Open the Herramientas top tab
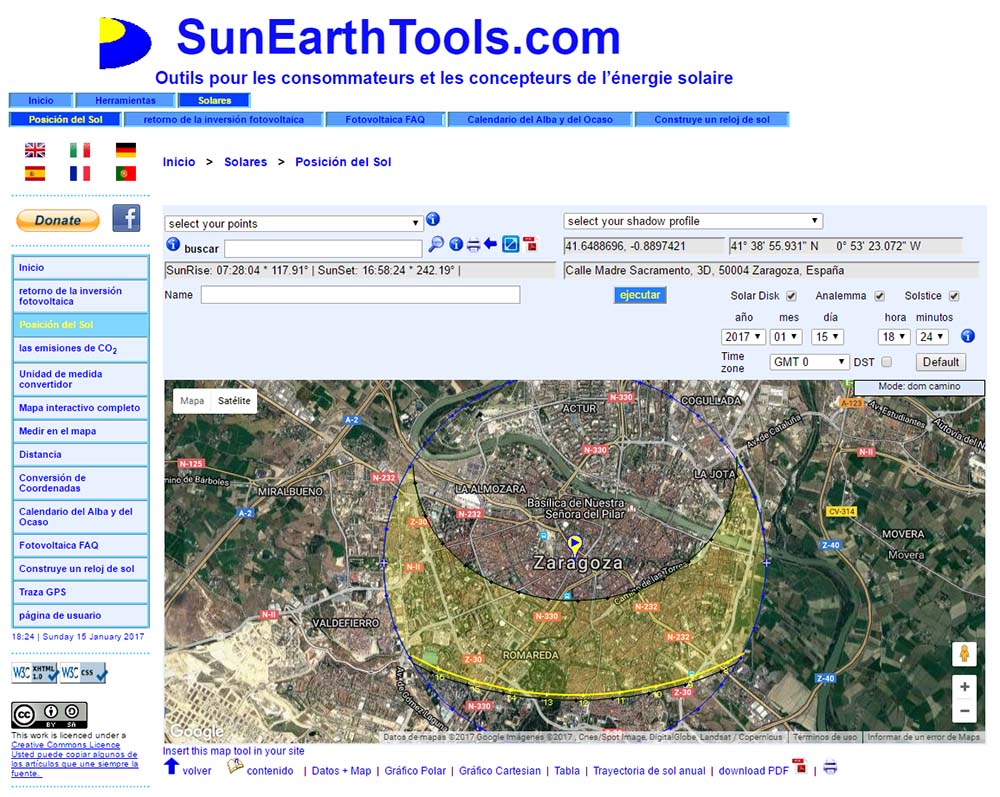Image resolution: width=1000 pixels, height=797 pixels. point(126,100)
